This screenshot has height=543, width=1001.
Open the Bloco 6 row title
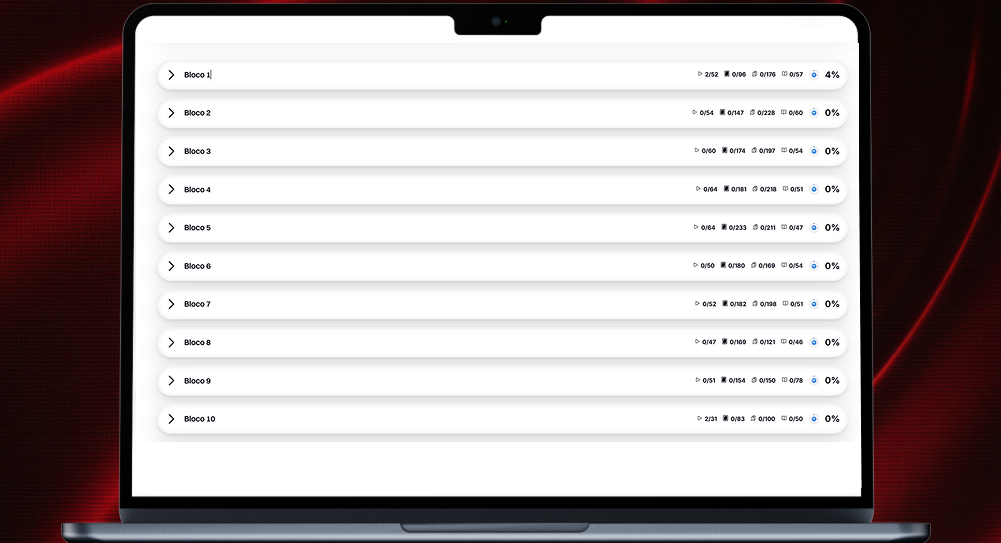[x=197, y=266]
